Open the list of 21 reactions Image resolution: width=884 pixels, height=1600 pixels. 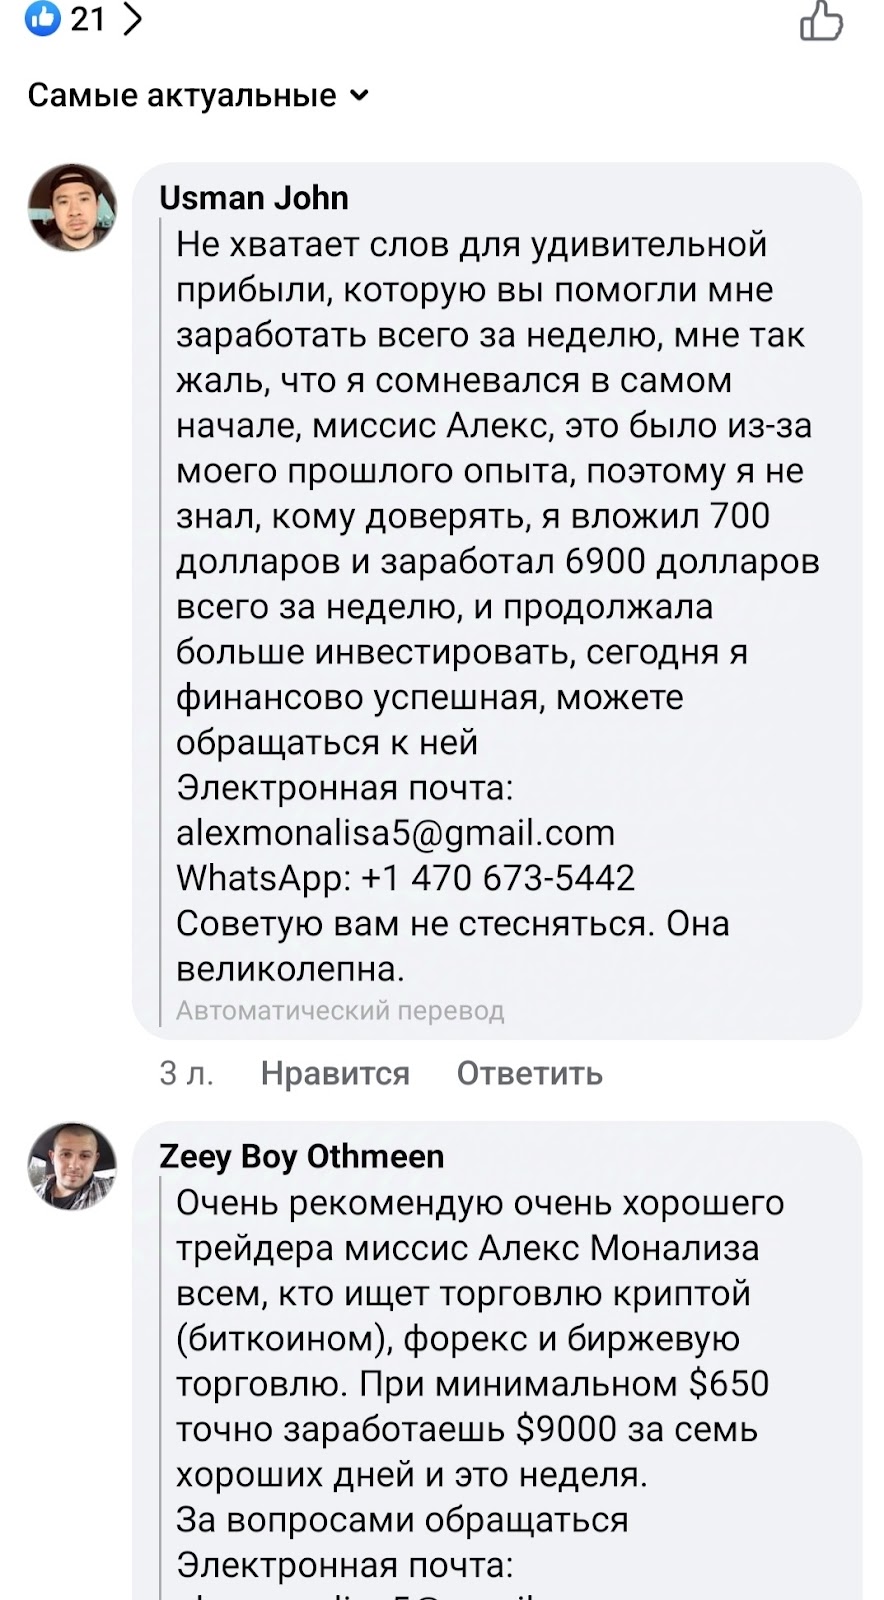88,18
